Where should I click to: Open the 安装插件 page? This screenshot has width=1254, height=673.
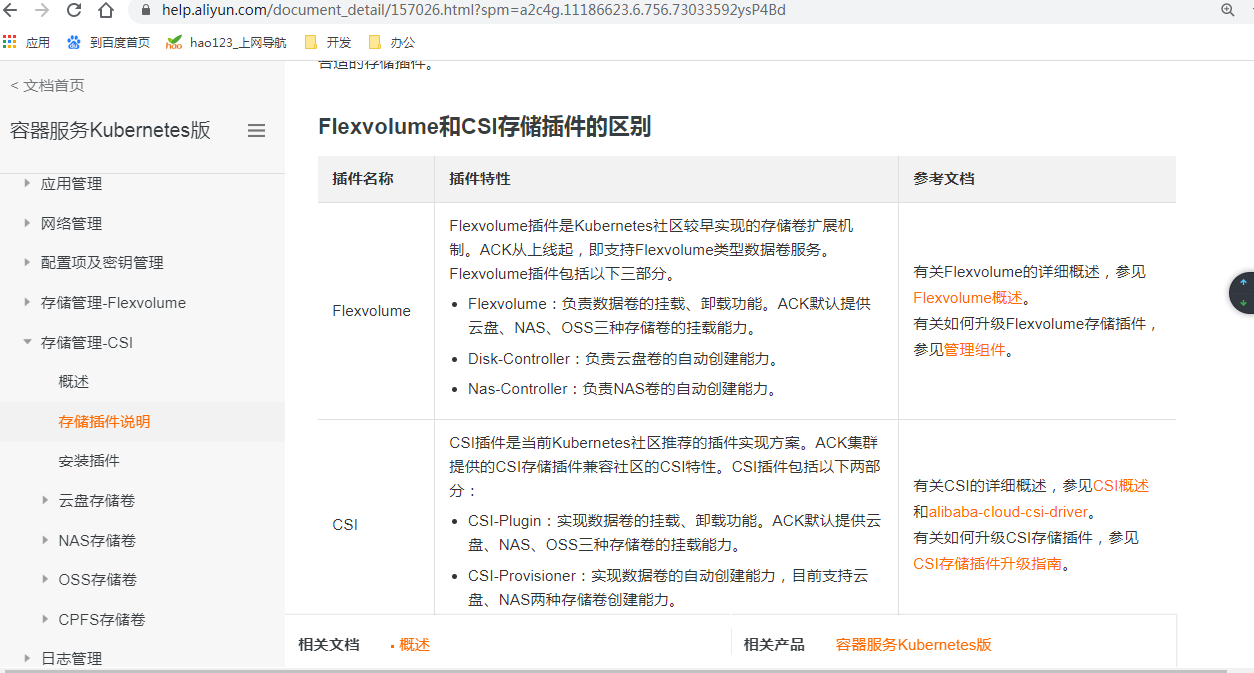click(89, 460)
